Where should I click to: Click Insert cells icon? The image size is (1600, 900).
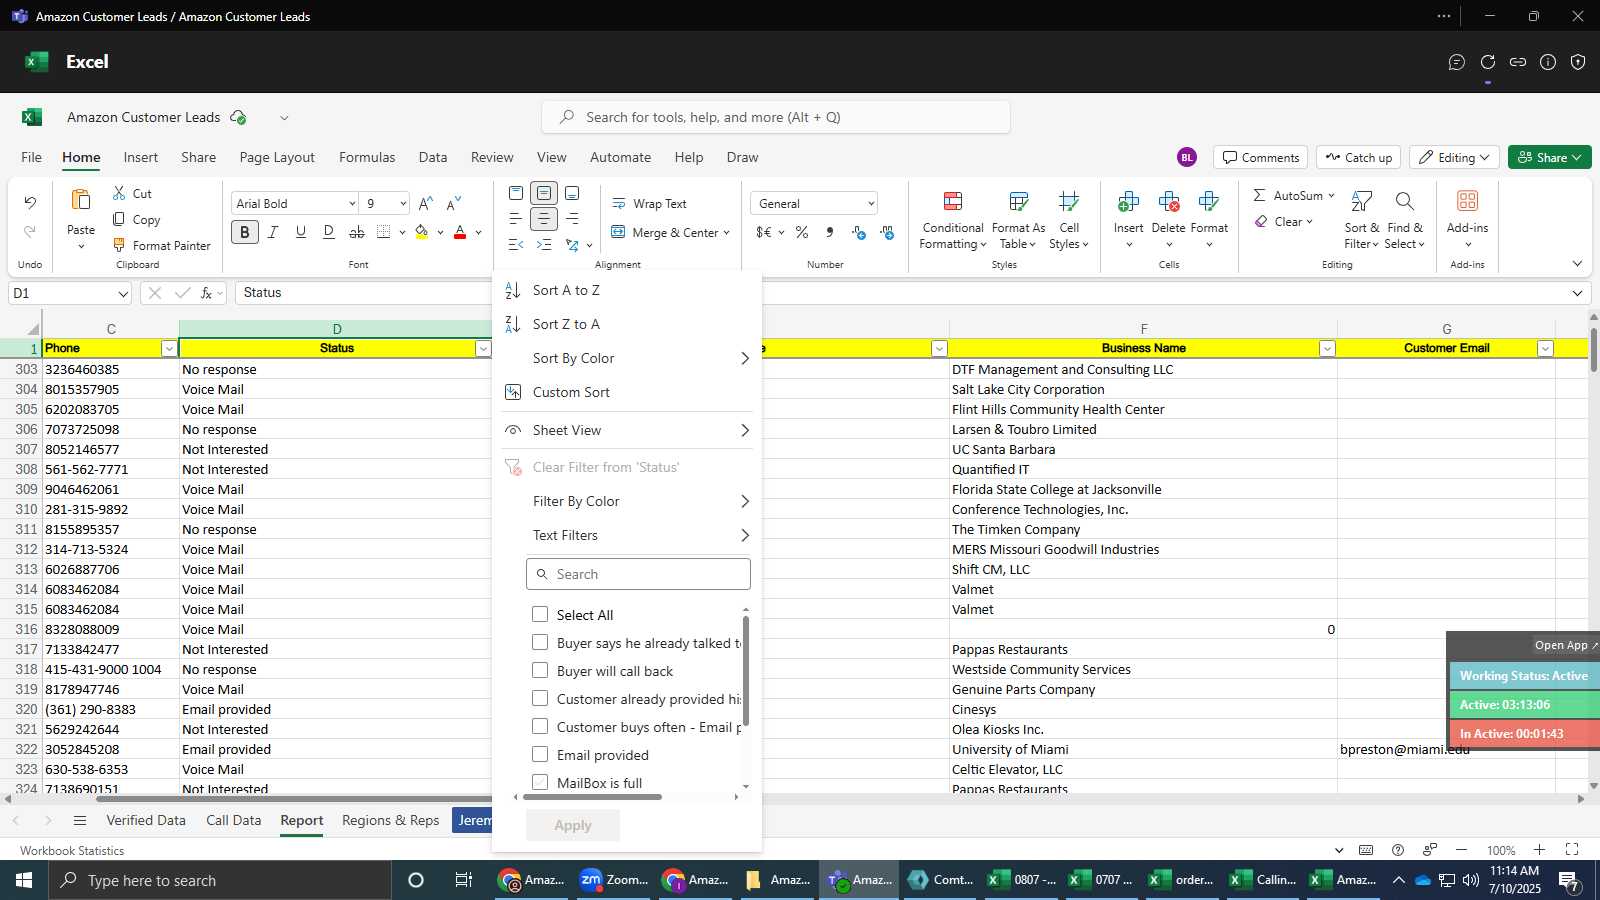pyautogui.click(x=1128, y=202)
